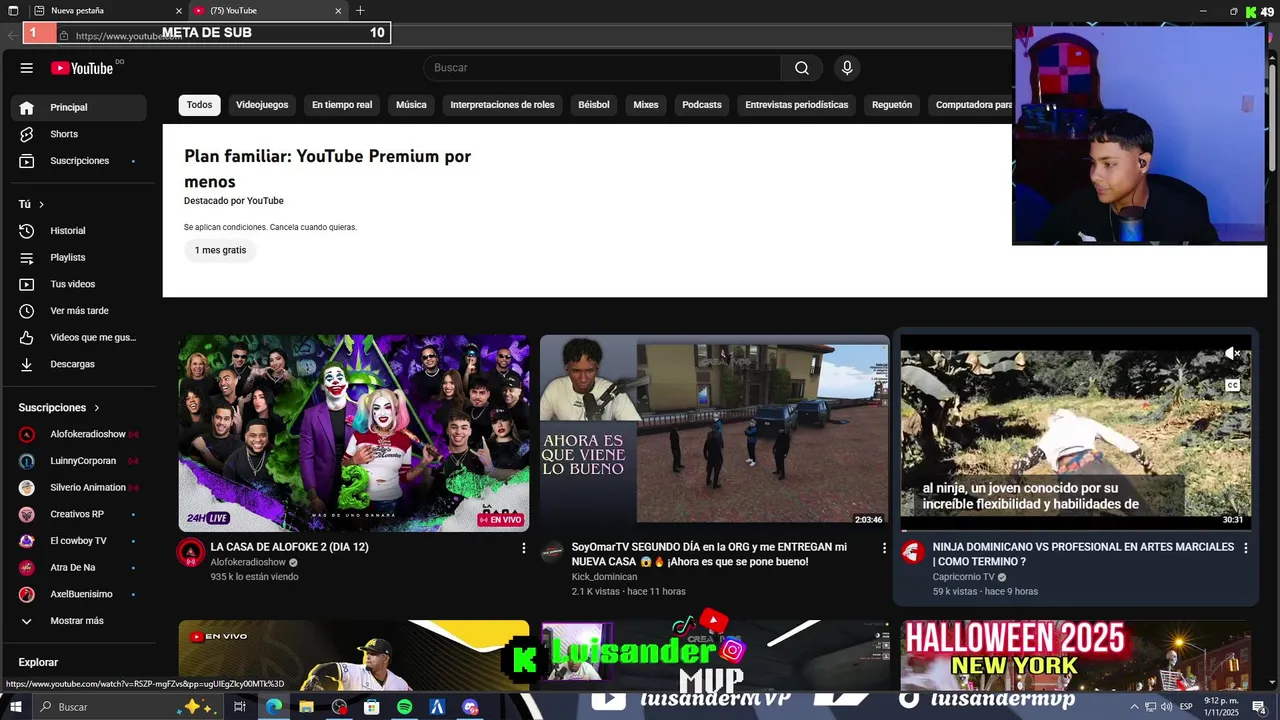Open Spotify from the taskbar
1280x720 pixels.
point(404,707)
